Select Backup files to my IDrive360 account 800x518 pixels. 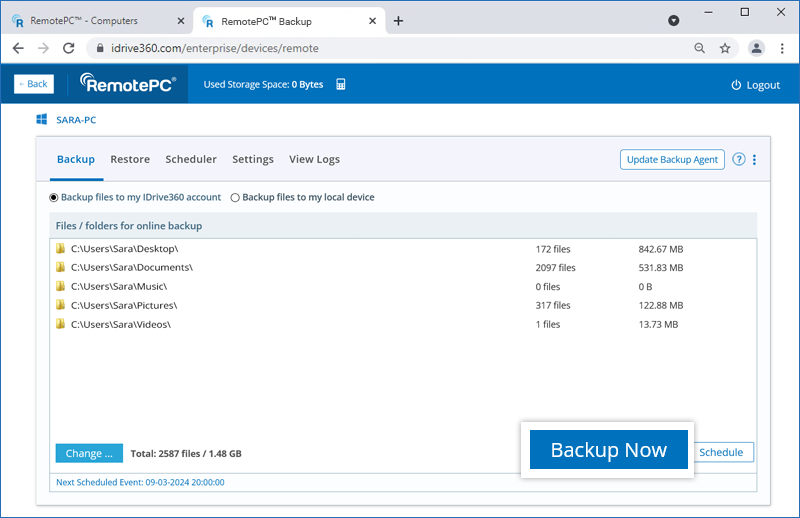pyautogui.click(x=55, y=197)
